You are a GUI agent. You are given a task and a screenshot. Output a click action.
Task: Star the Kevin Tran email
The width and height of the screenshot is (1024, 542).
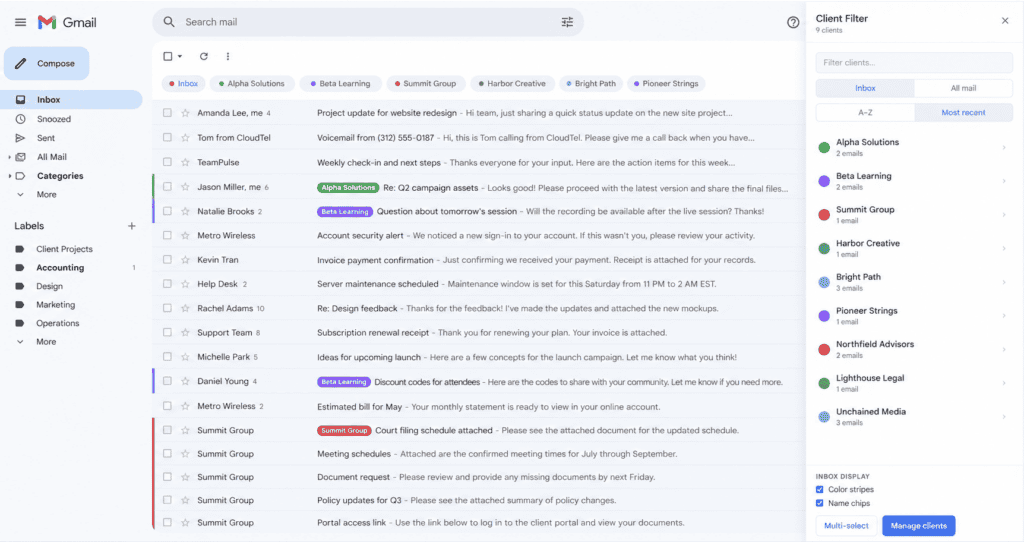click(x=185, y=260)
